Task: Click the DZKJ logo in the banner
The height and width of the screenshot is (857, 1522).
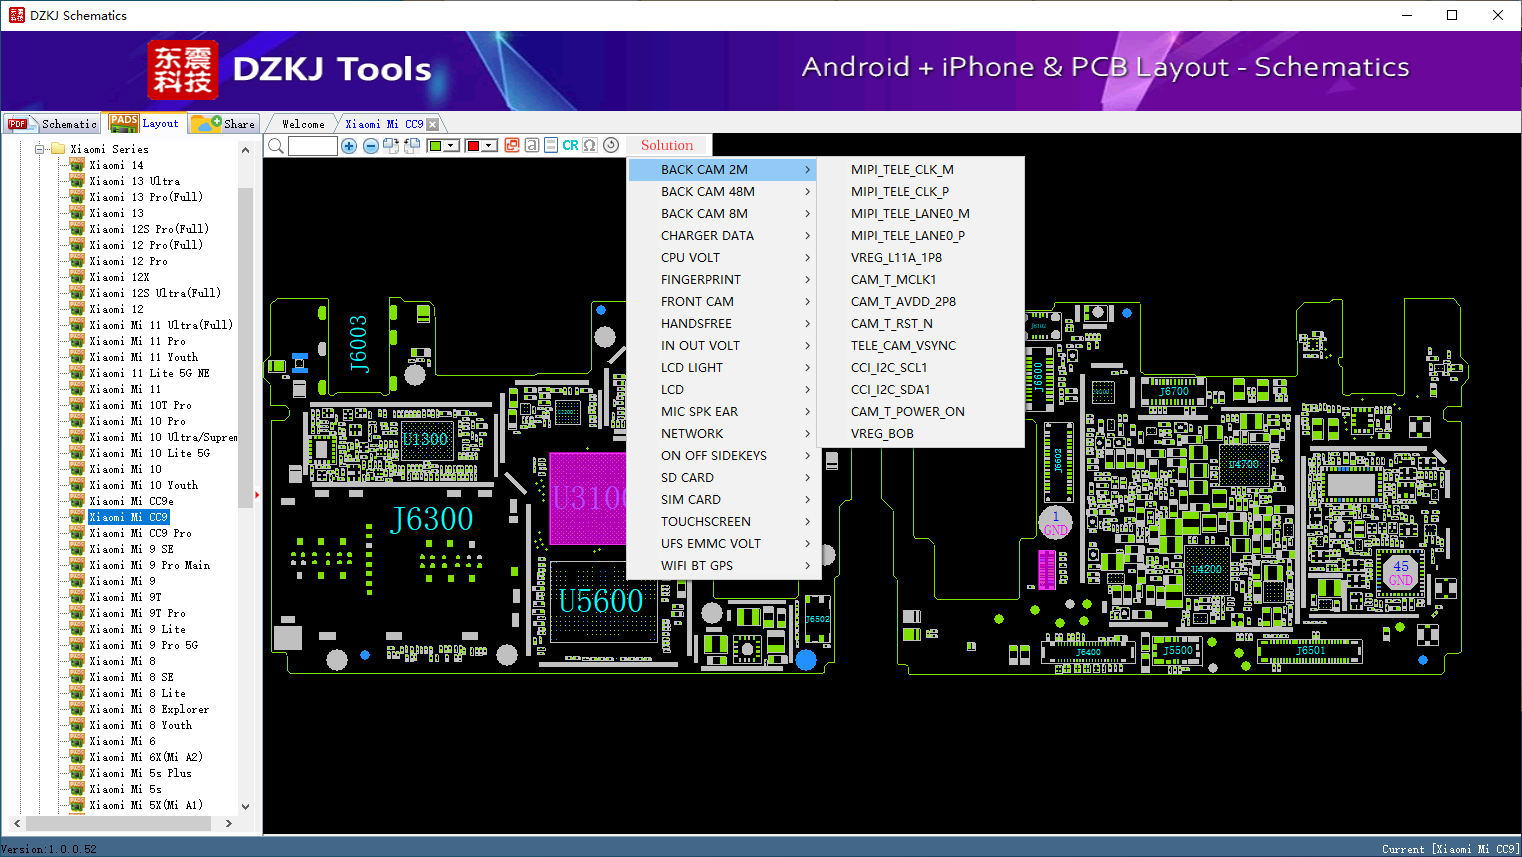Action: [182, 70]
